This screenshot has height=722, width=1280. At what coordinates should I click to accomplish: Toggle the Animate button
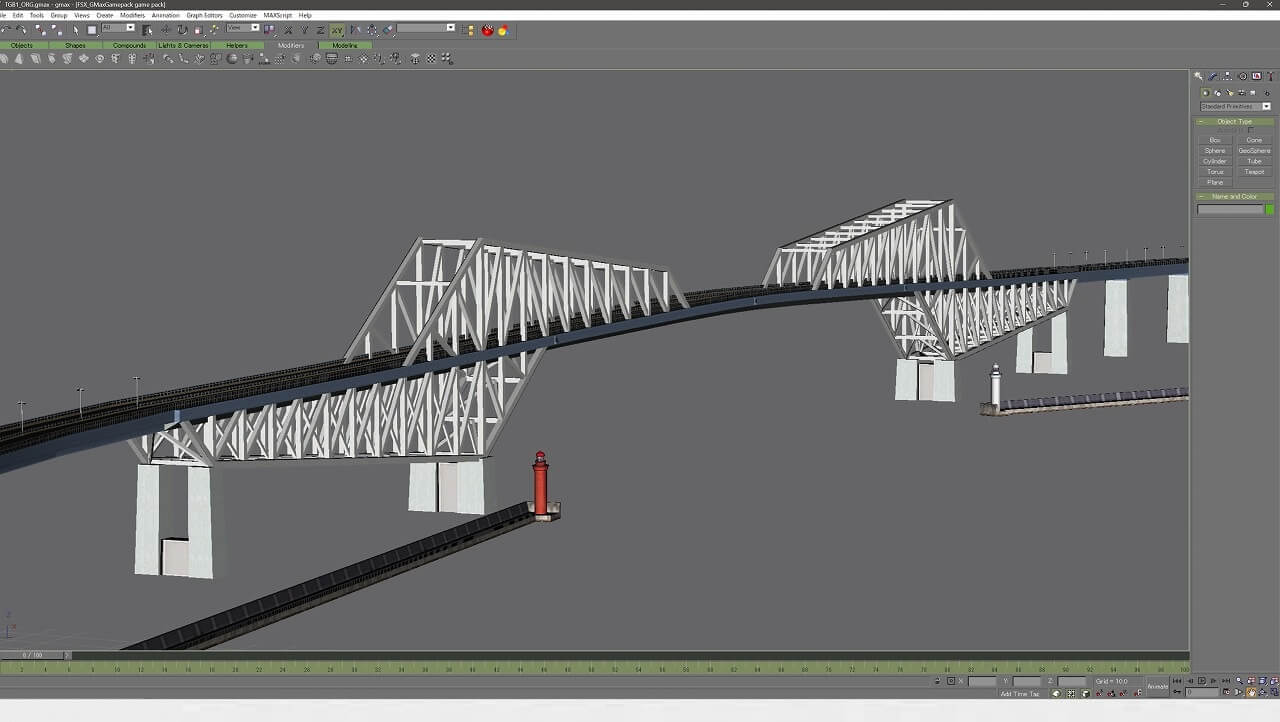tap(1157, 687)
